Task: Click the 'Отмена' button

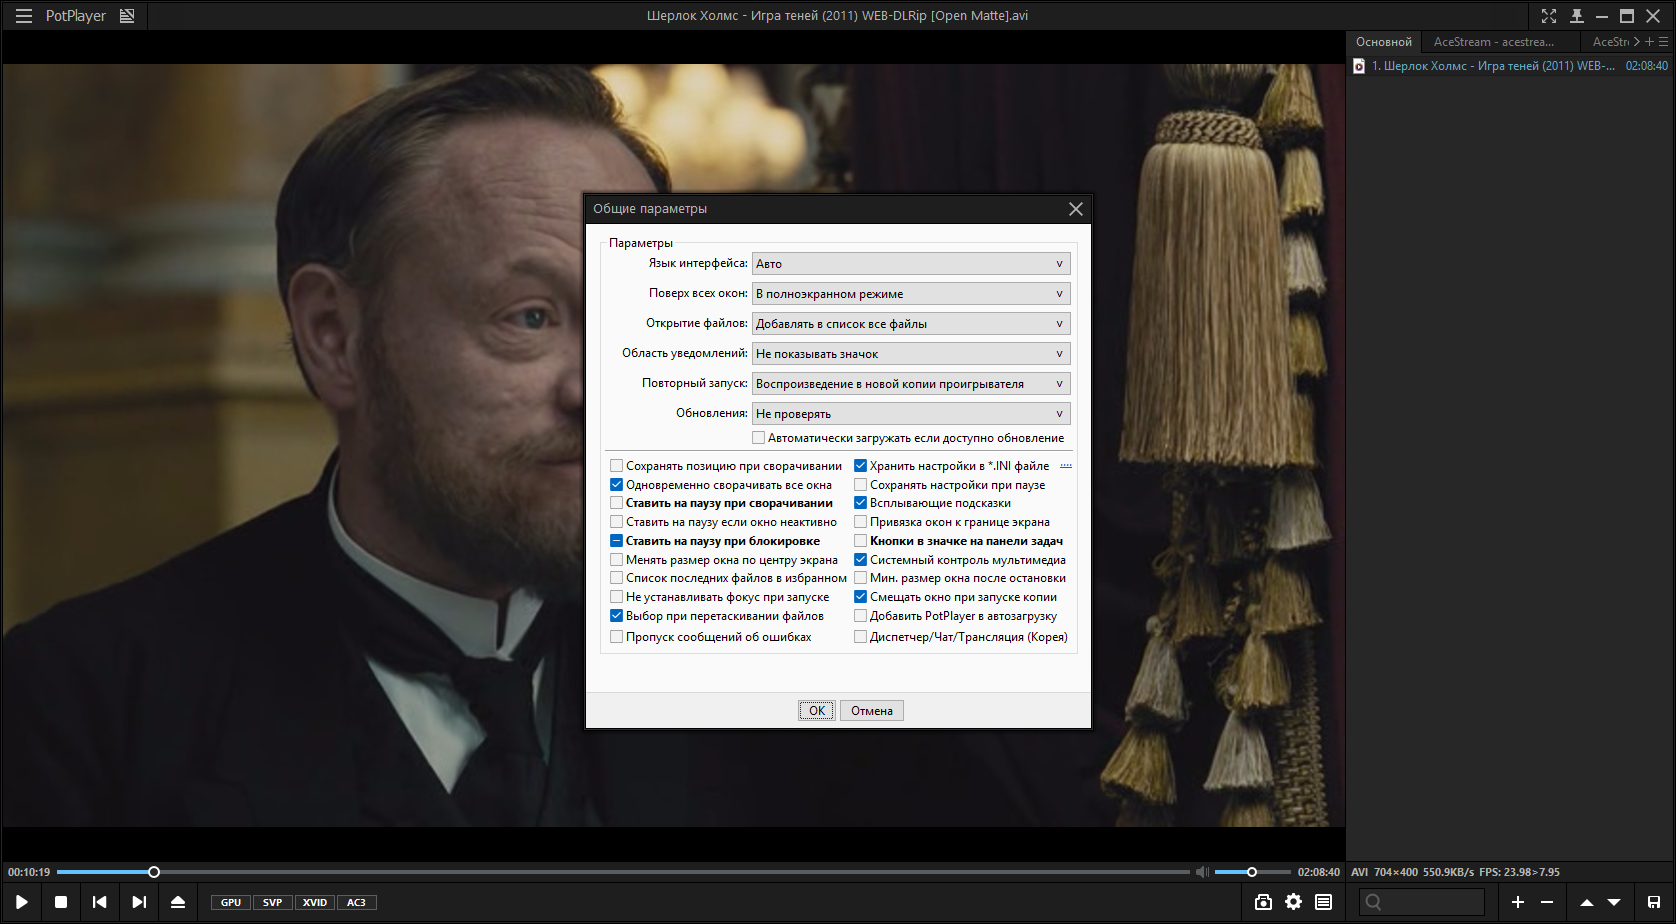Action: point(871,711)
